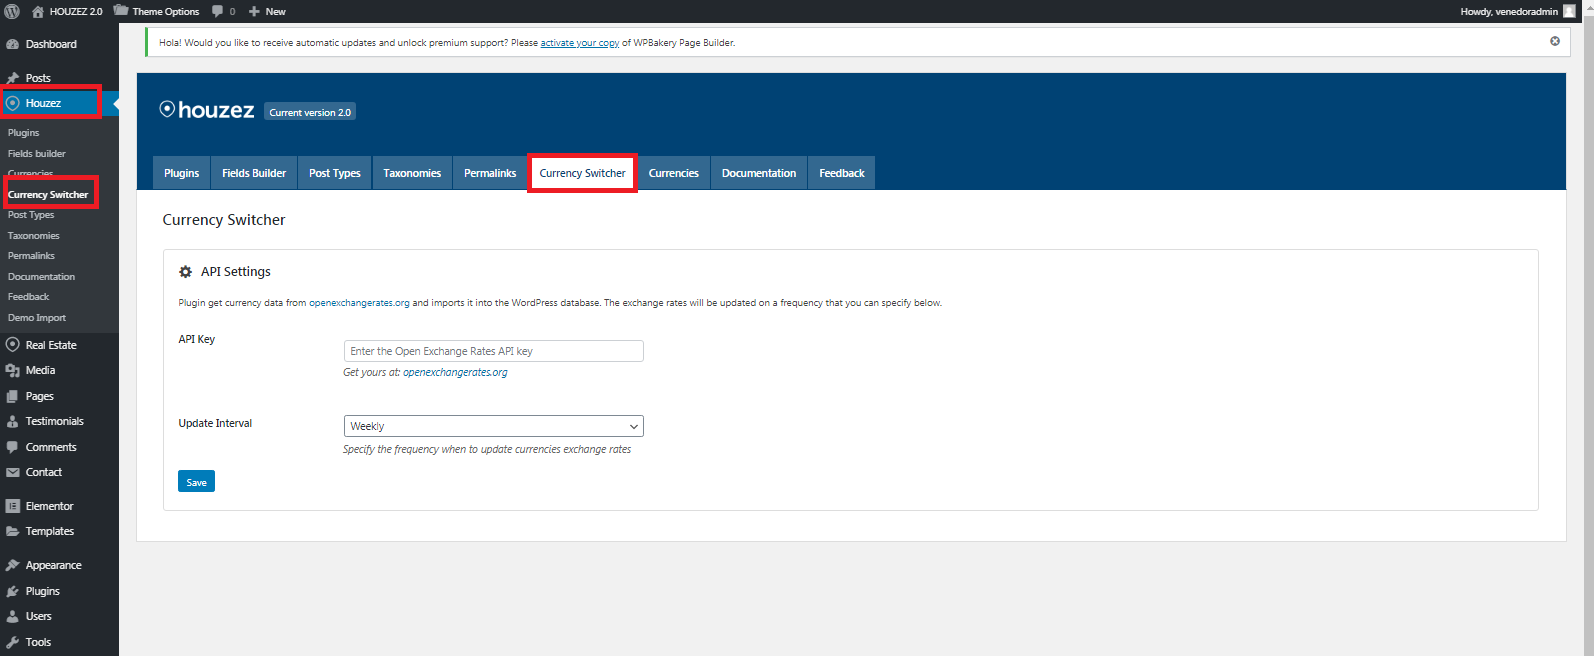Dismiss the WPBakery notice with the X icon

pos(1555,41)
